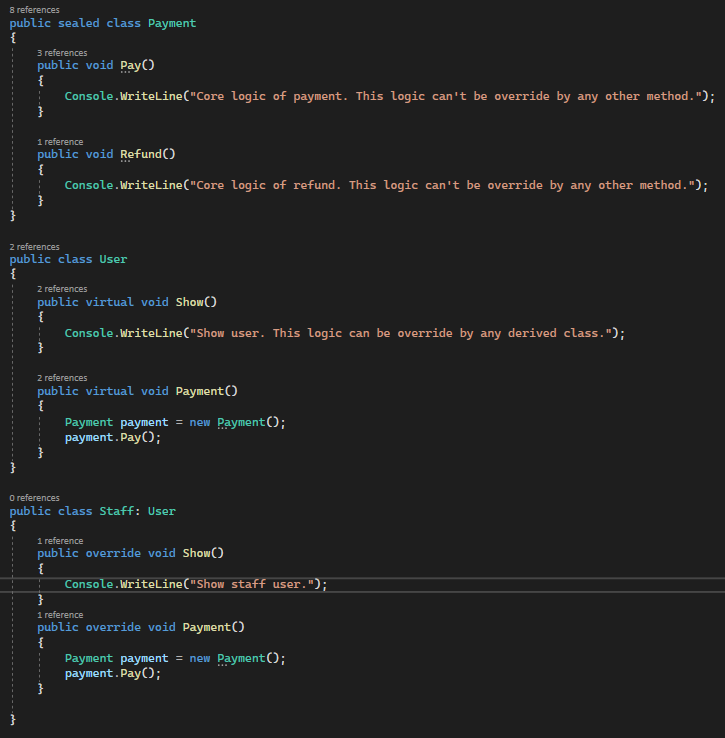Open "2 references" CodeLens above virtual Show method
This screenshot has height=738, width=725.
(x=62, y=289)
